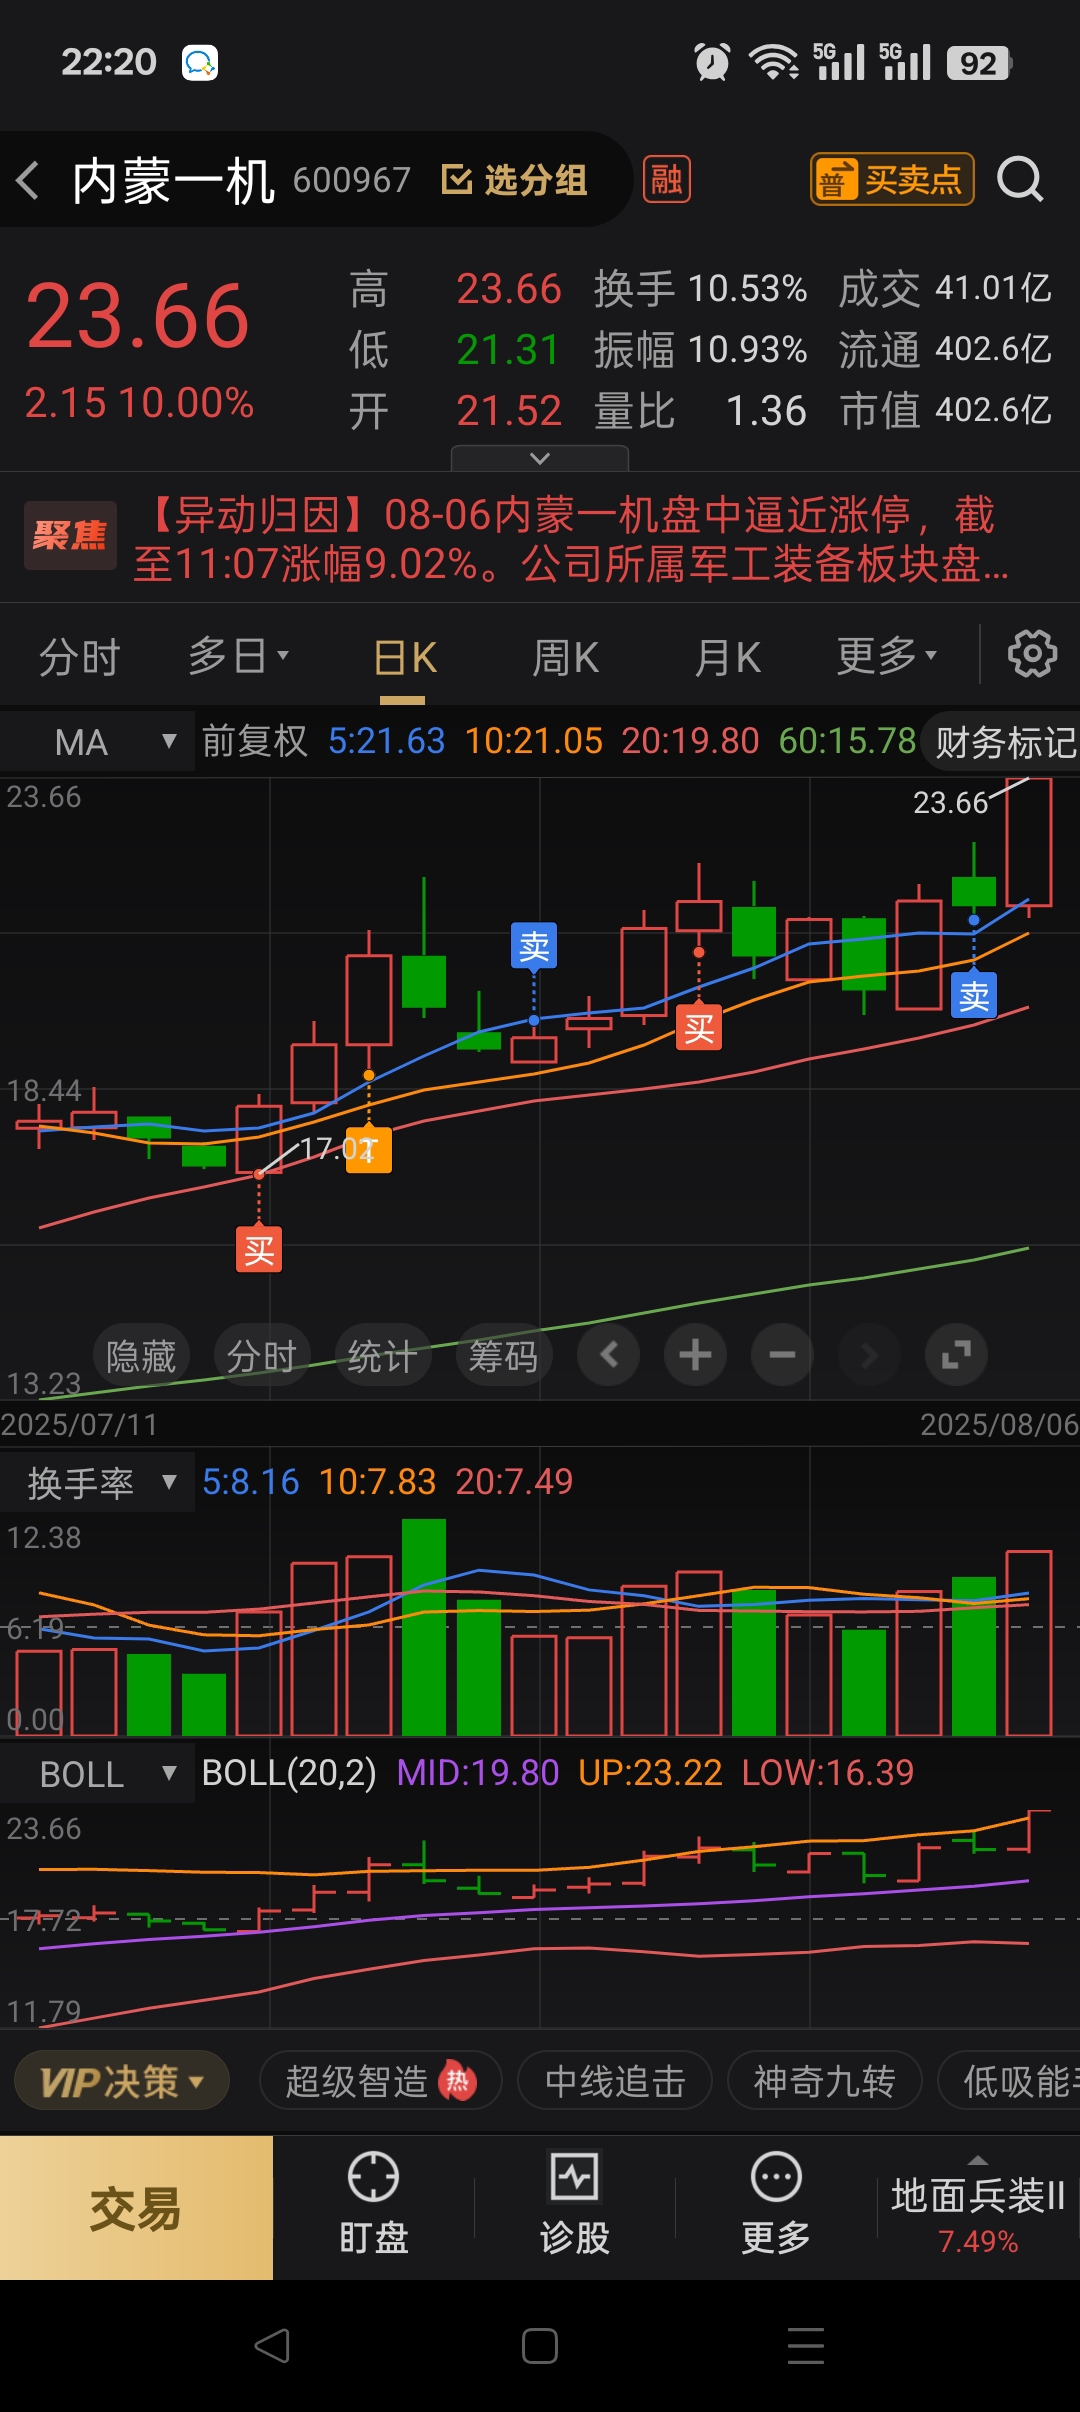Tap the 换手 10.53% value

coord(748,289)
